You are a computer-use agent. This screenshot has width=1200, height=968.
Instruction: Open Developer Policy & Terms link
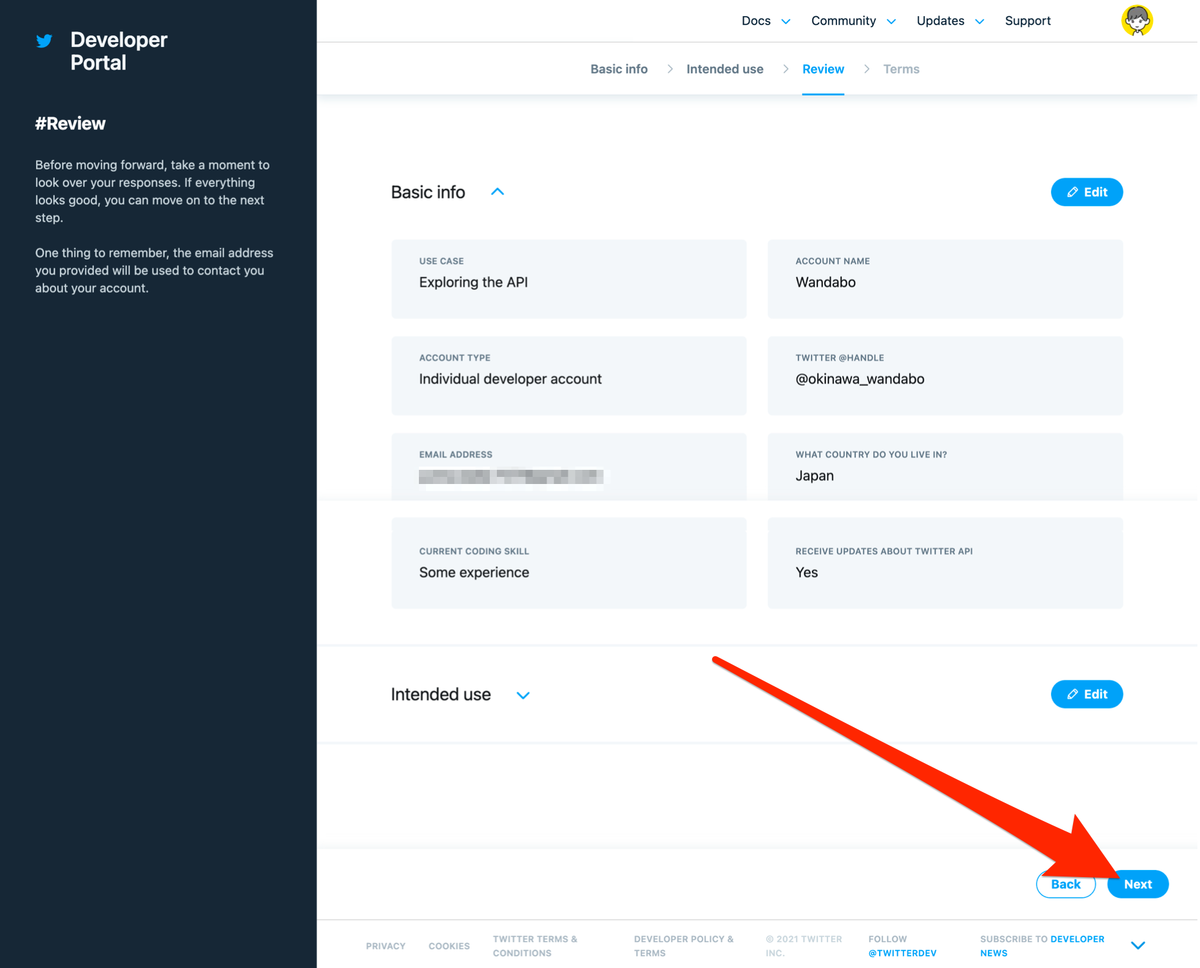pyautogui.click(x=684, y=946)
